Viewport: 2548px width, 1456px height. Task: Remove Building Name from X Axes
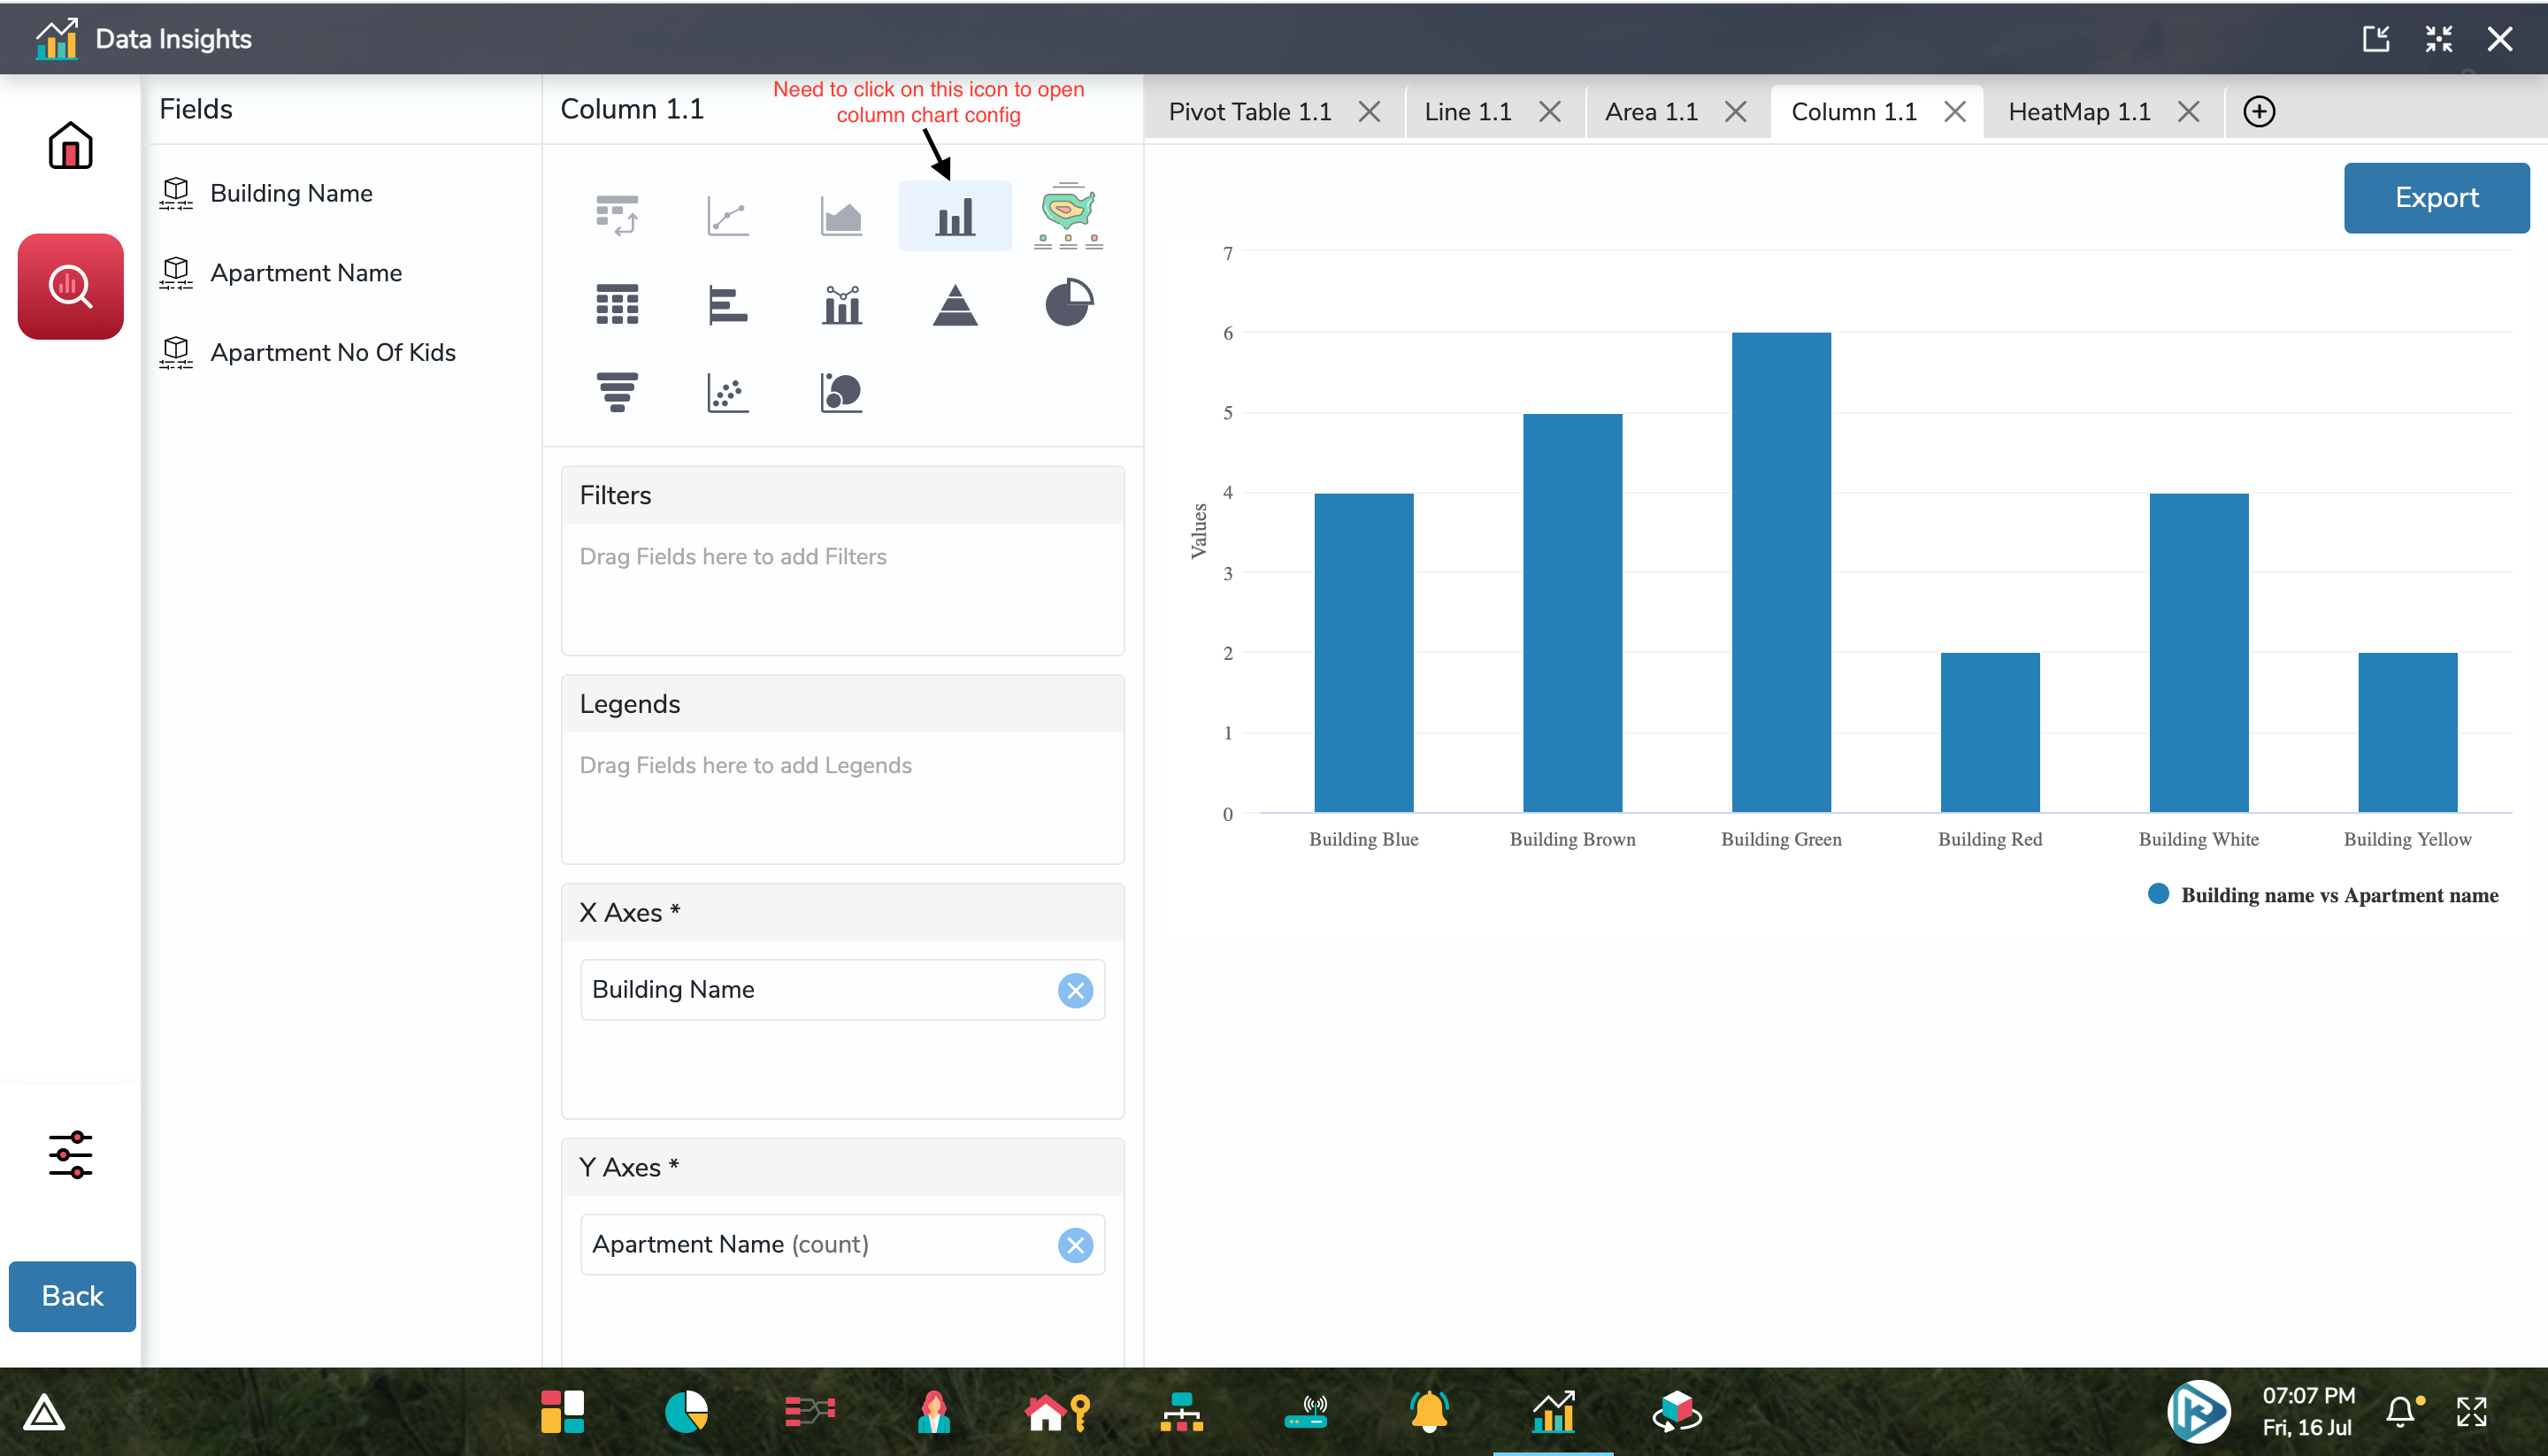click(x=1075, y=990)
